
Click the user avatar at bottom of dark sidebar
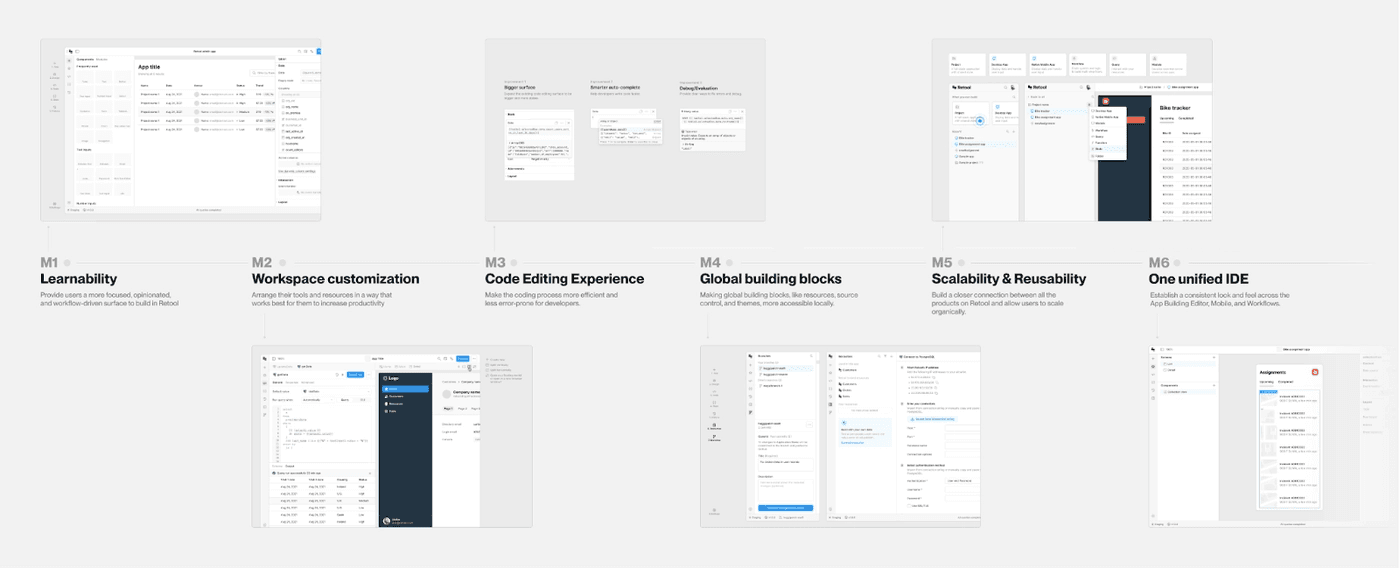point(386,520)
